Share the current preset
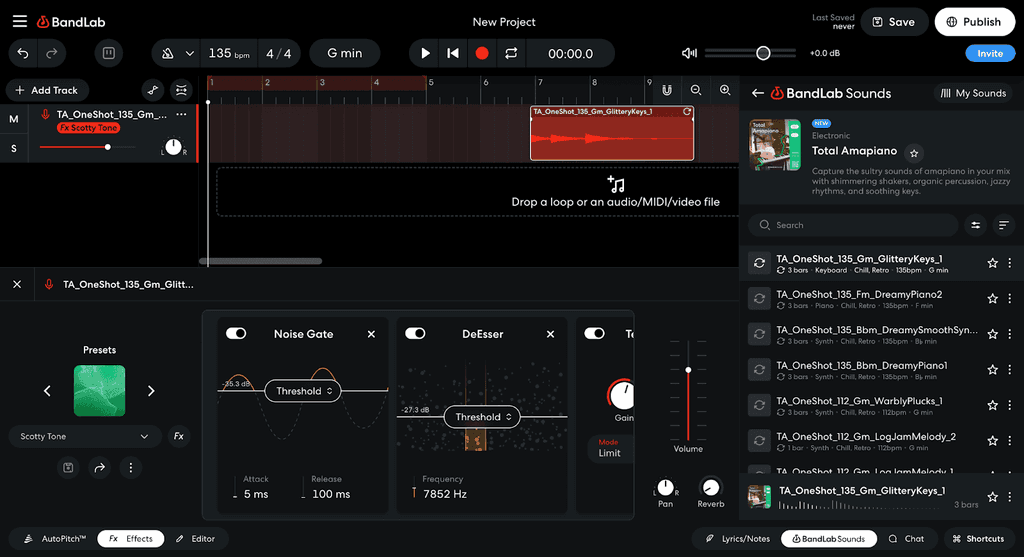1024x557 pixels. 99,468
